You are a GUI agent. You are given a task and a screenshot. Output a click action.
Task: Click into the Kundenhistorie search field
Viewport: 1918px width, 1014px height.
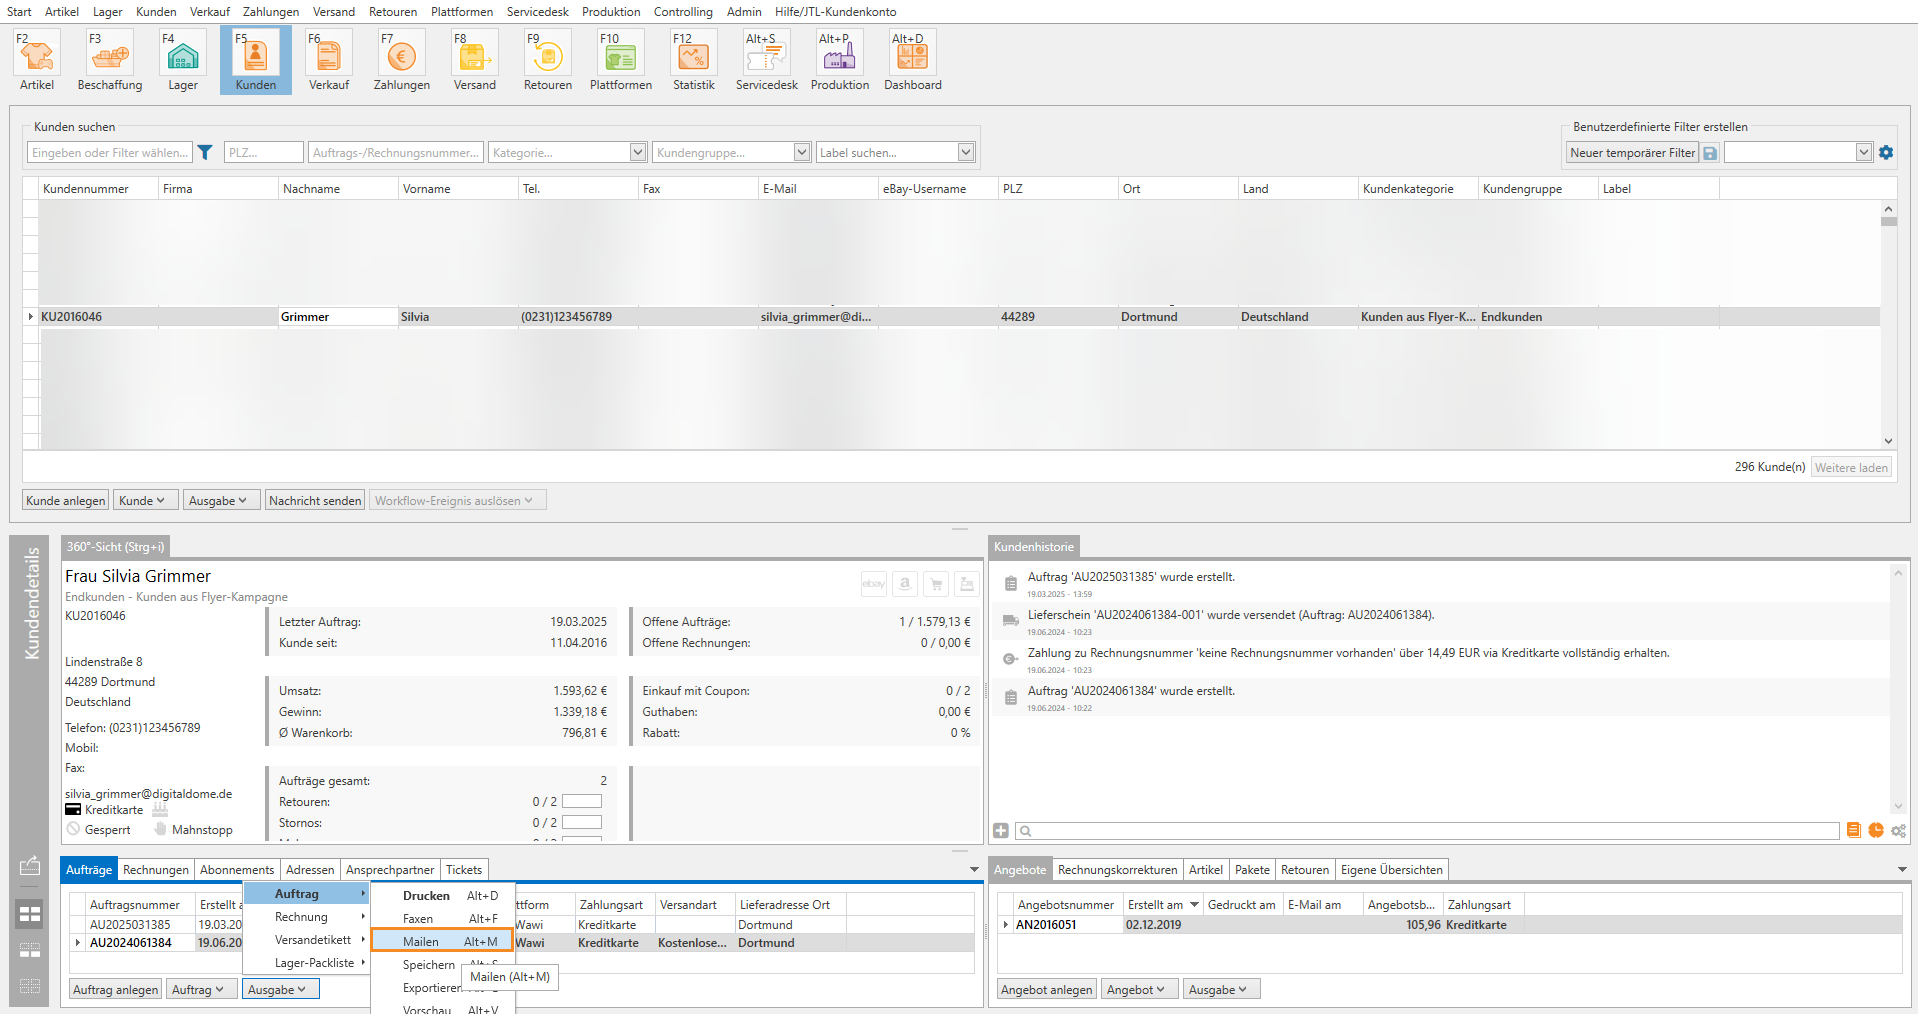point(1428,831)
